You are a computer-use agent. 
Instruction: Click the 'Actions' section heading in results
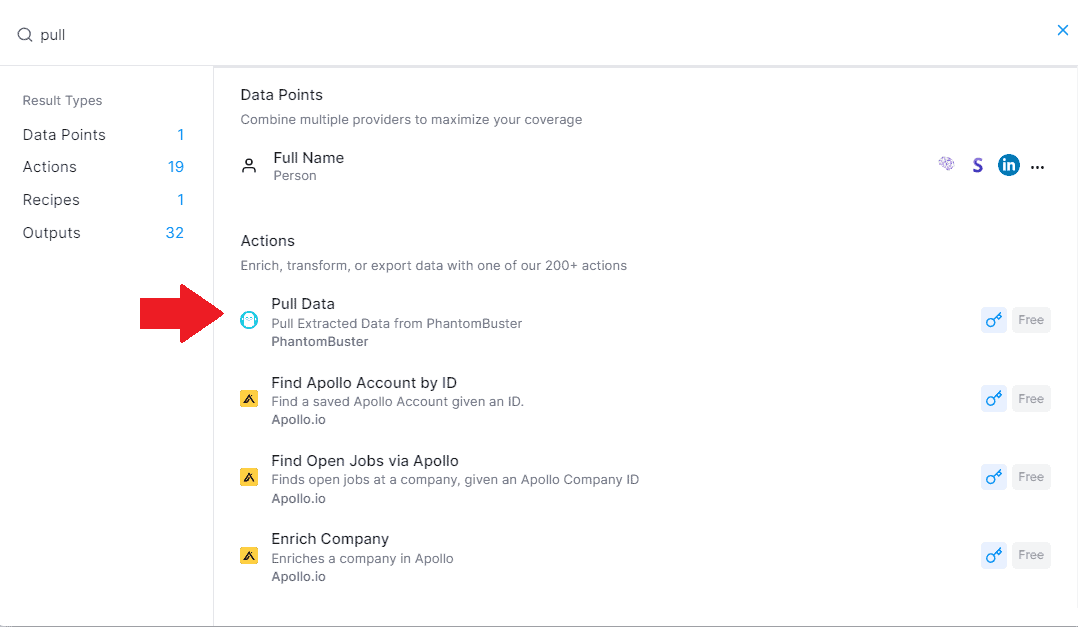267,241
